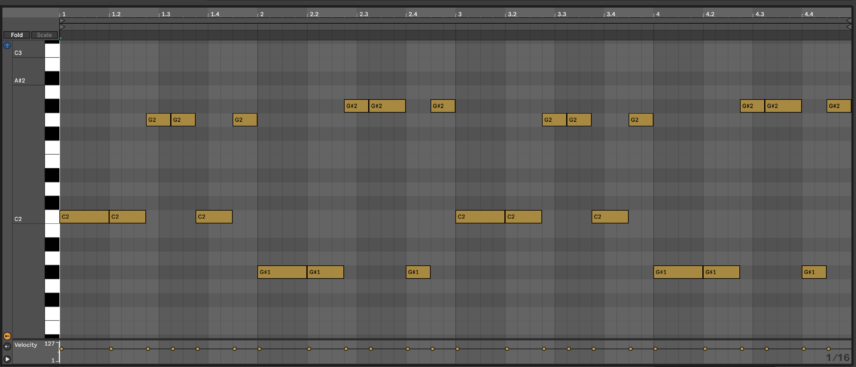Select the C2 note starting at beat 3.2

pyautogui.click(x=524, y=217)
